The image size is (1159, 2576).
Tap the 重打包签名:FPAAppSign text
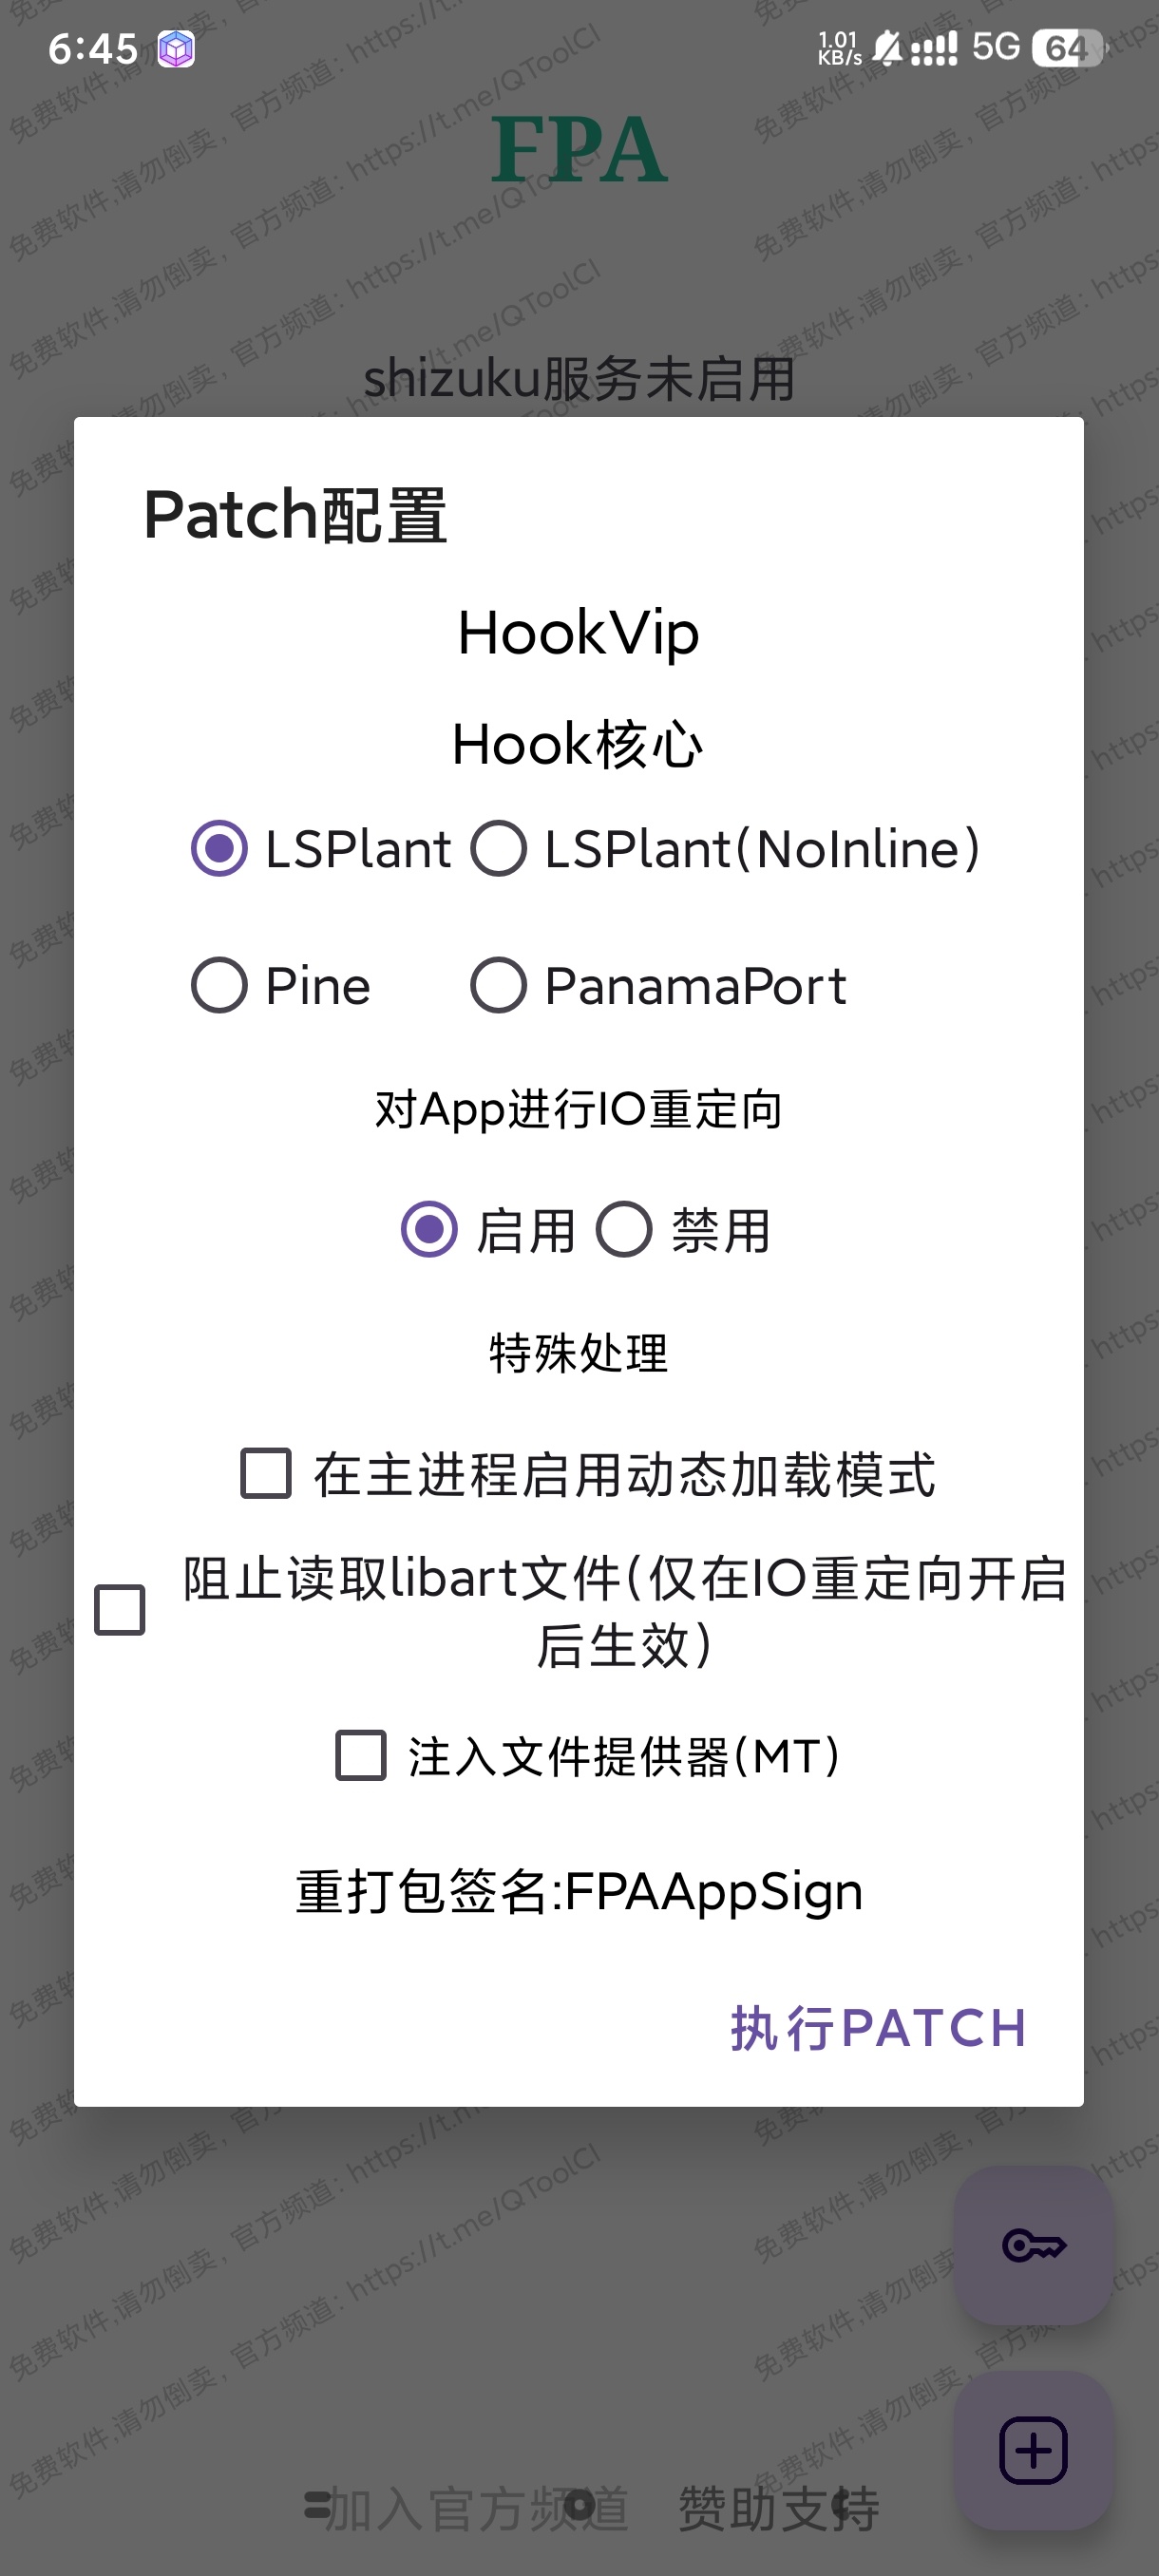pyautogui.click(x=579, y=1891)
